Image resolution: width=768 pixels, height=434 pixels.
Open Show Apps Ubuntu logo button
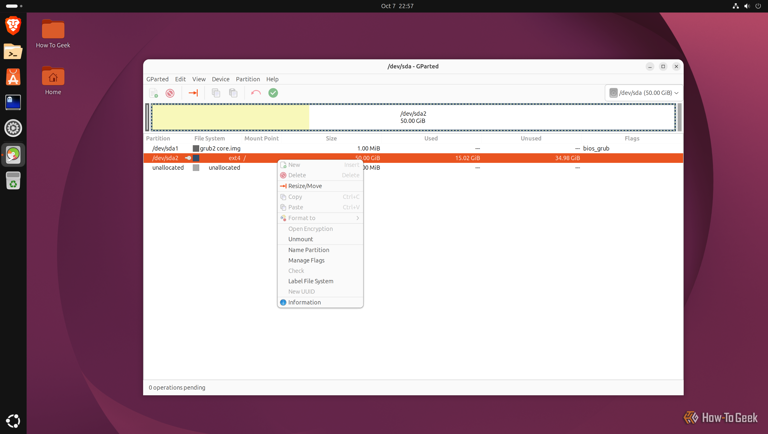point(13,421)
